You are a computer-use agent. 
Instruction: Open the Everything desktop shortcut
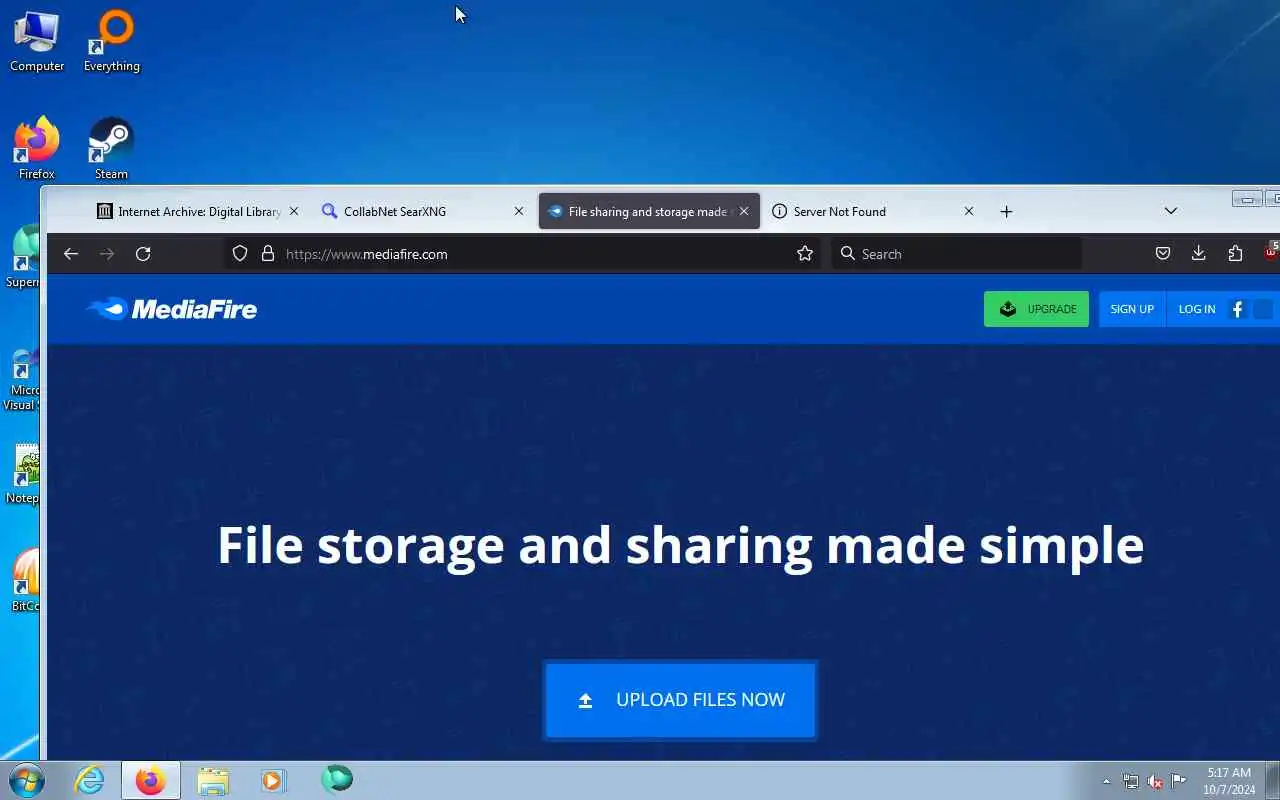point(112,42)
